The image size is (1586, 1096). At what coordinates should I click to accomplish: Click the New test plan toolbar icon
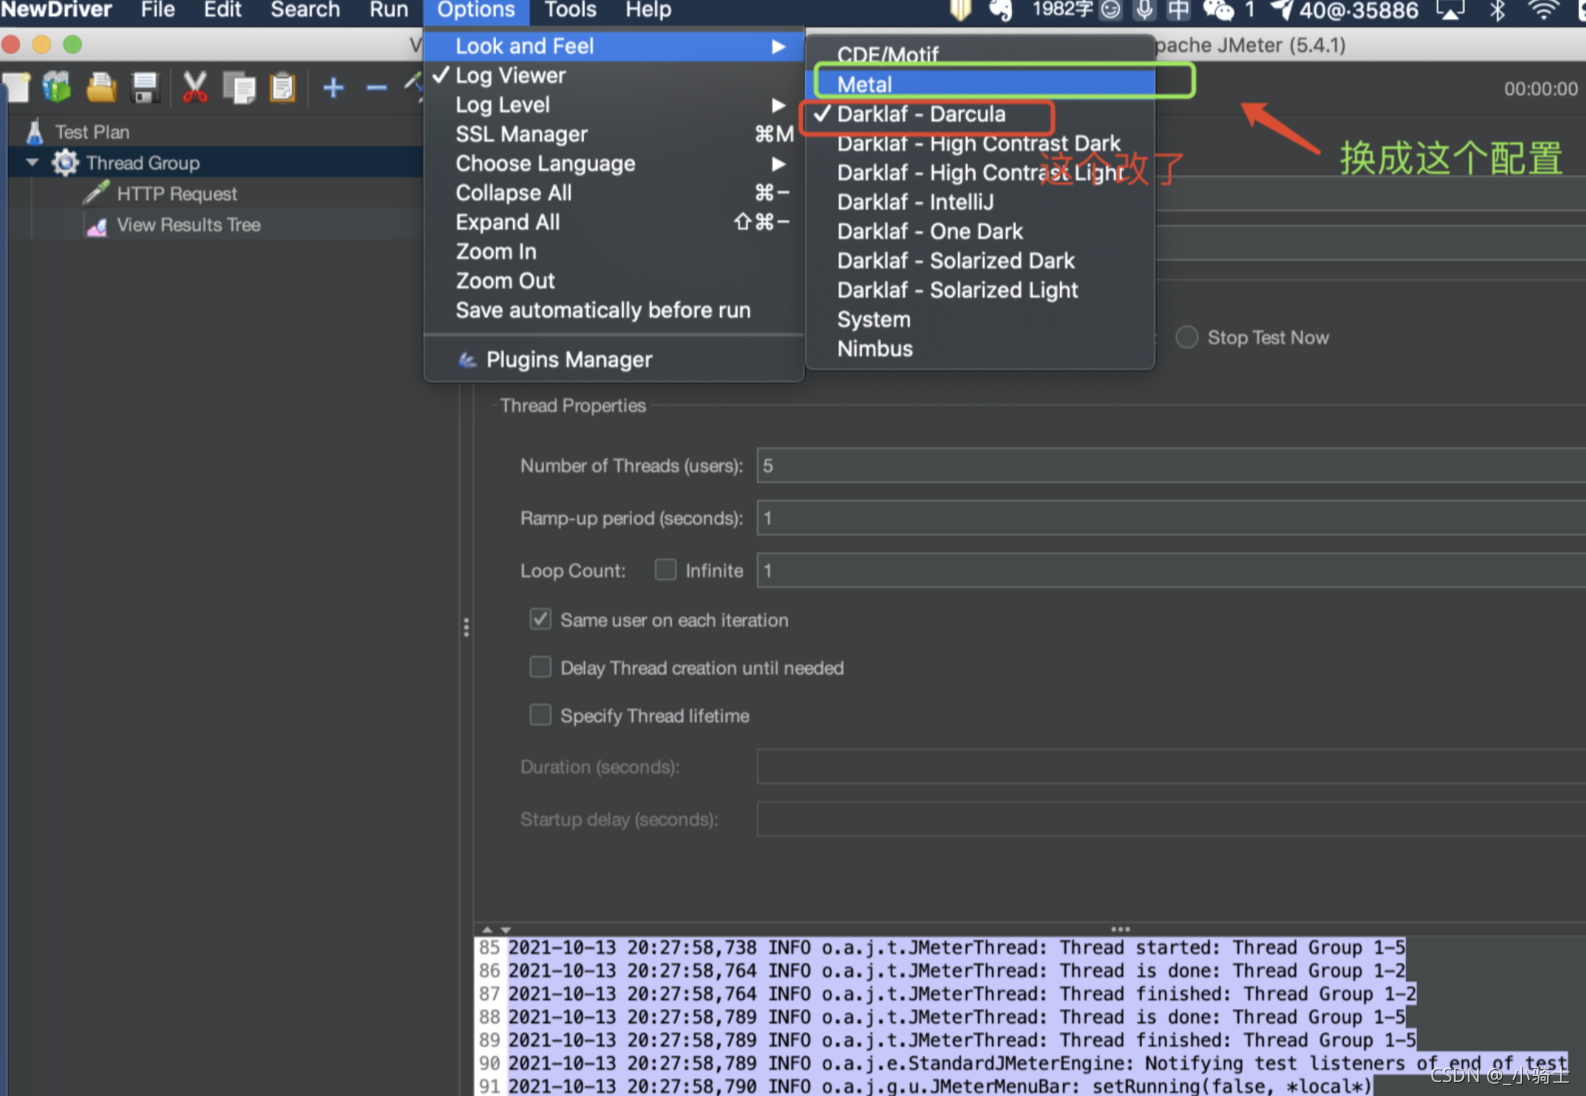tap(17, 88)
